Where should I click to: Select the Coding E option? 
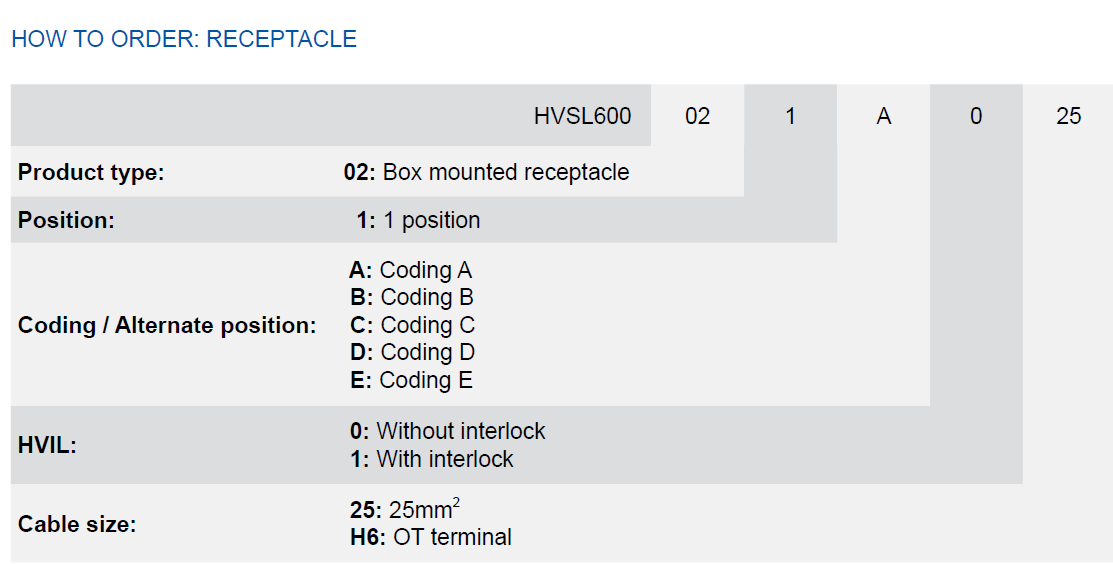pos(411,380)
